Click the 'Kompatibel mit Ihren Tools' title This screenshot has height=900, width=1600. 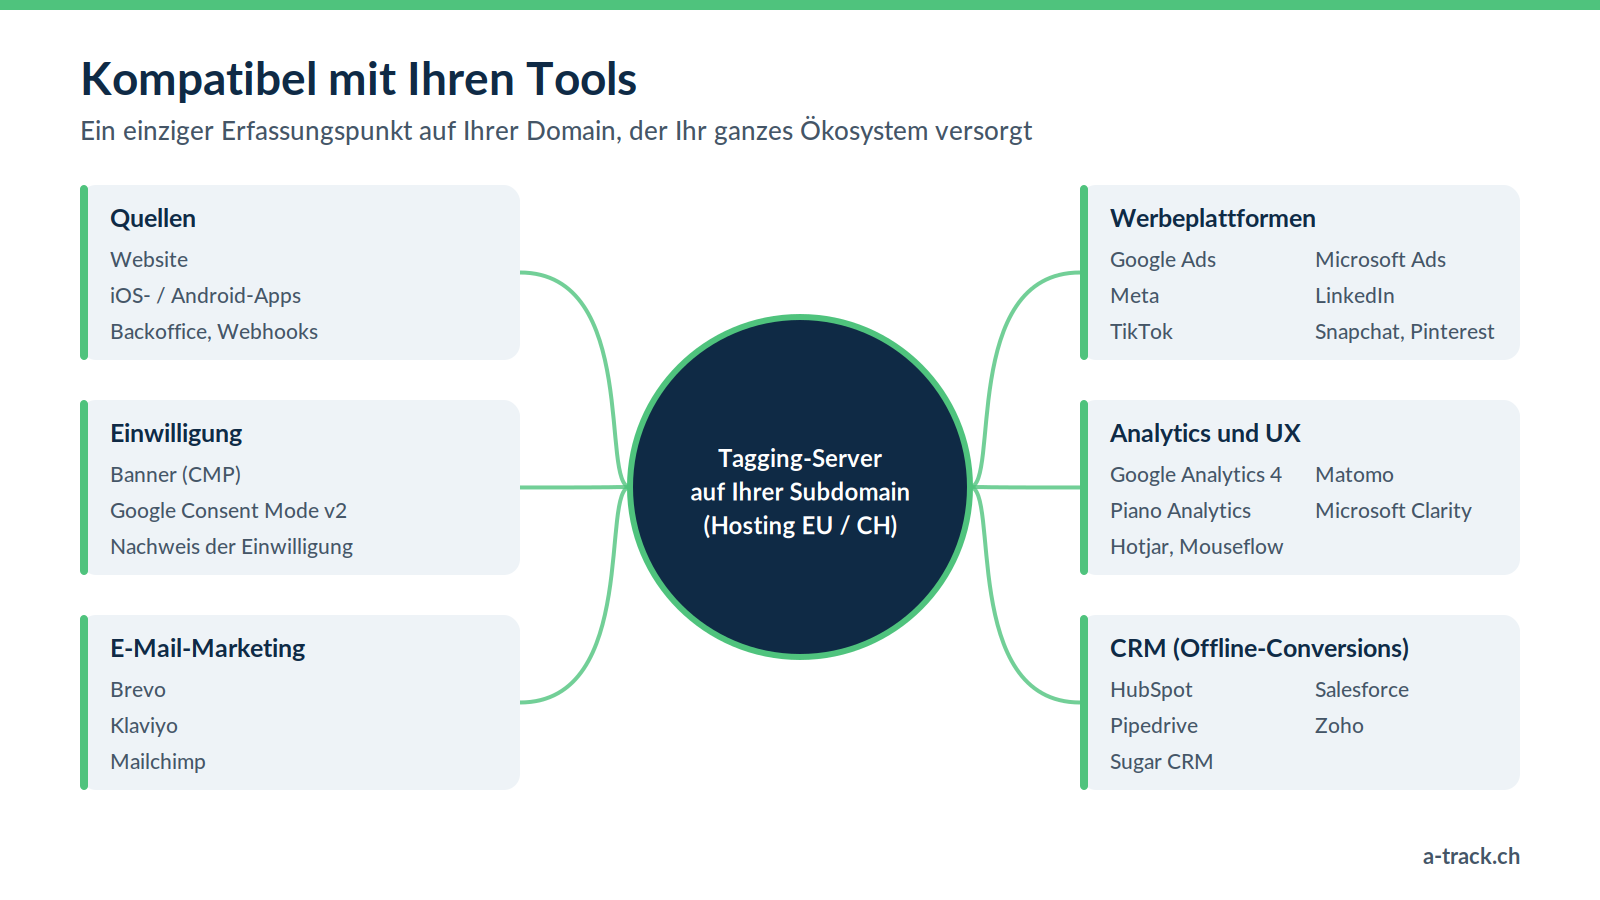[x=358, y=79]
